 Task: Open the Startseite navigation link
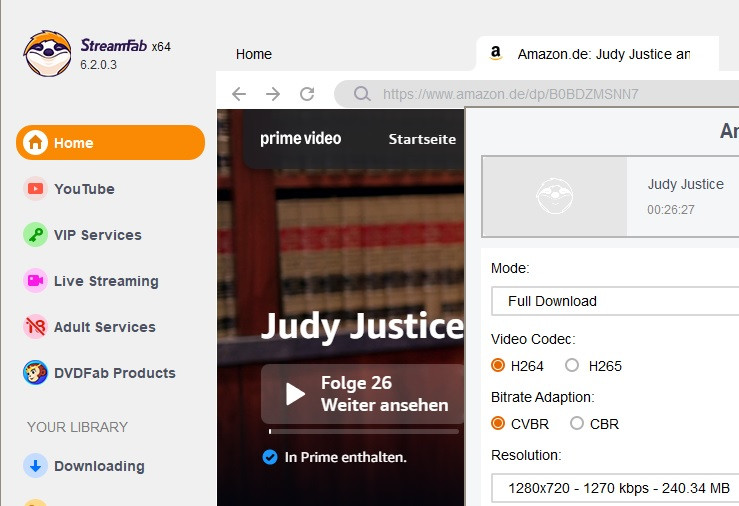(422, 139)
